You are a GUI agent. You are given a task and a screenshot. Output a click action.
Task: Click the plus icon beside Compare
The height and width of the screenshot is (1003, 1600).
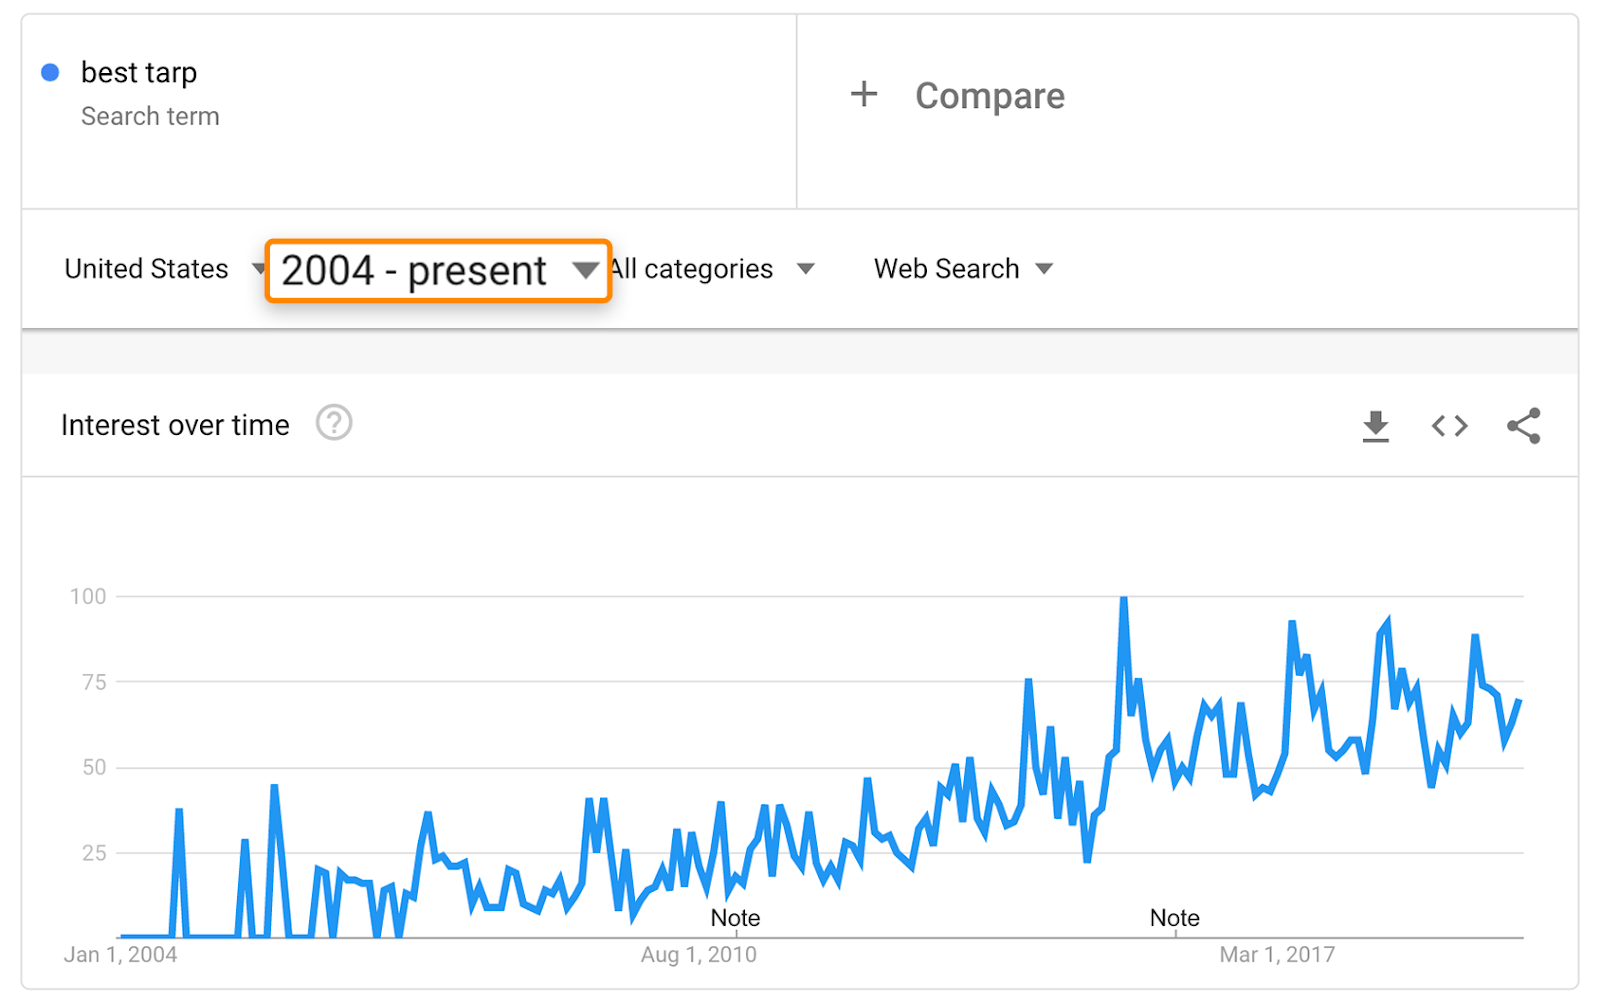[863, 95]
